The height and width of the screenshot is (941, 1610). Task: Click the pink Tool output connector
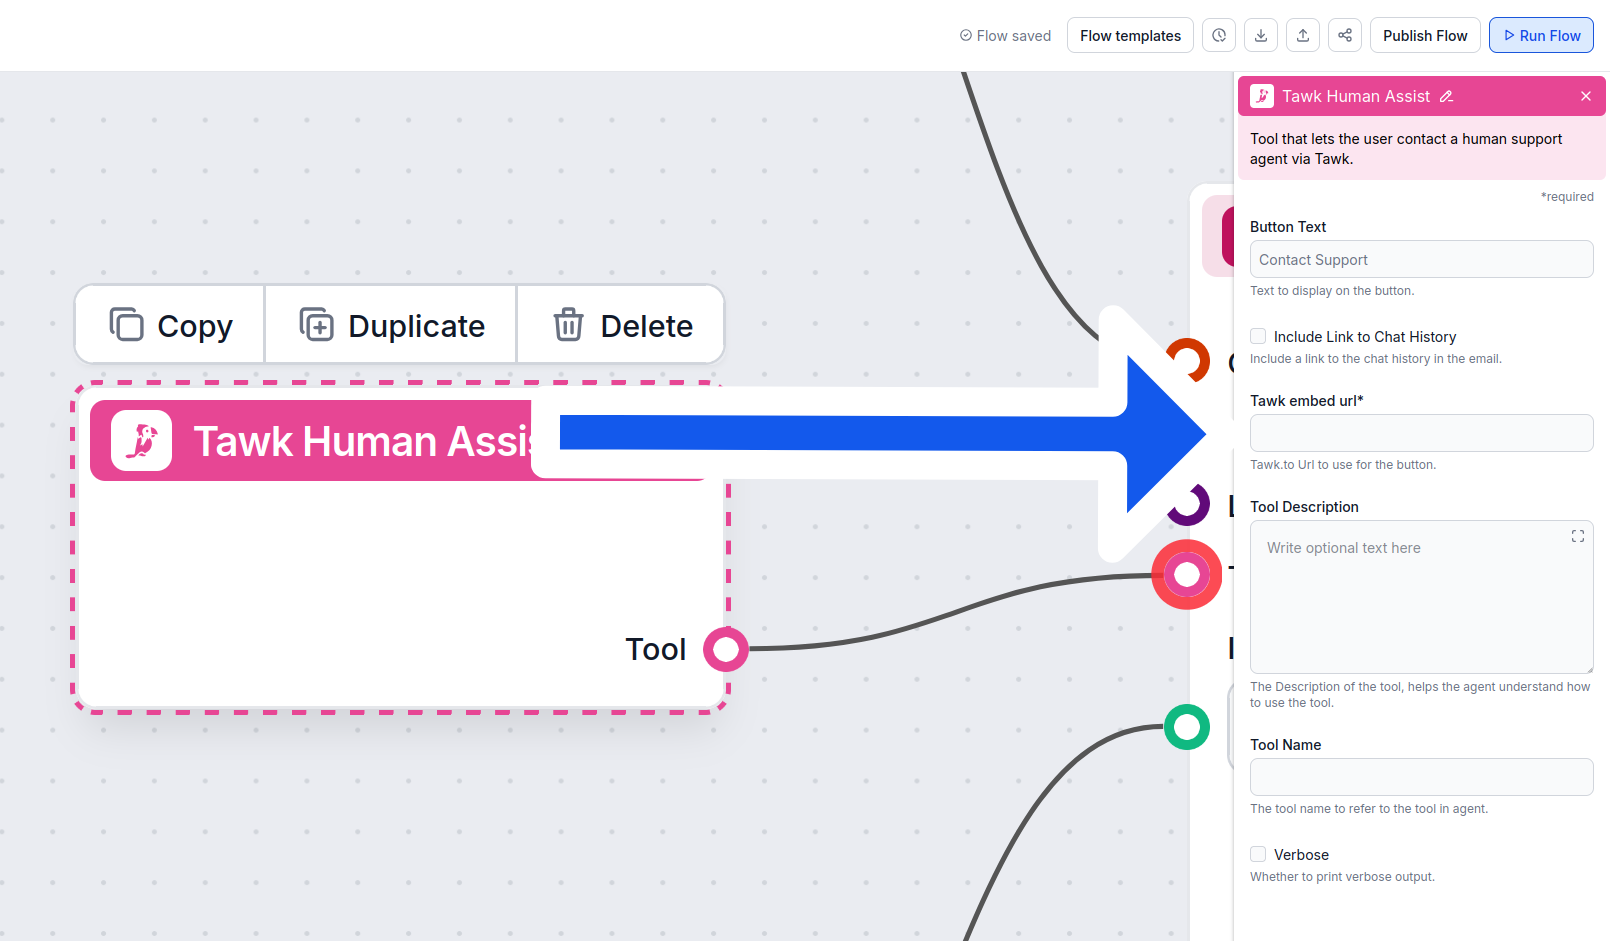(725, 649)
